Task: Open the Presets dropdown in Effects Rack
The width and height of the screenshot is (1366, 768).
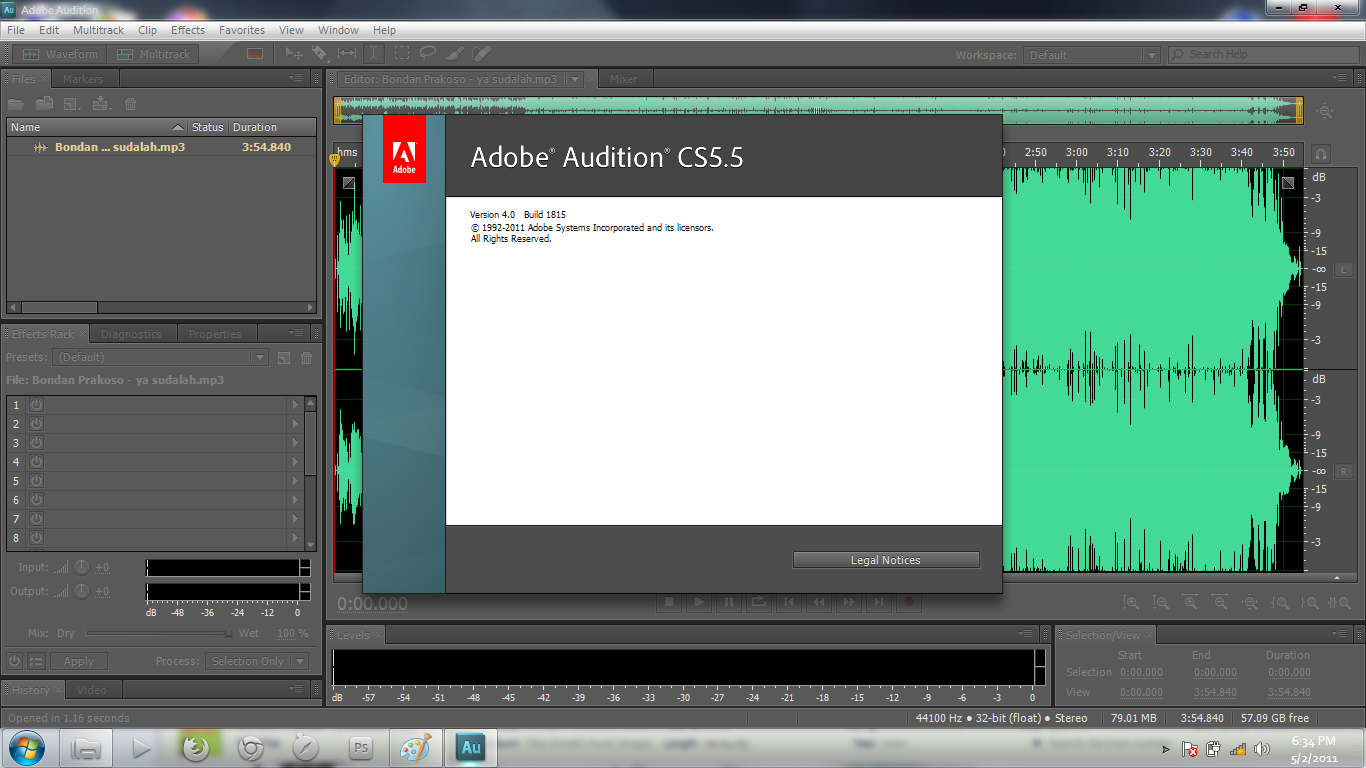Action: click(x=161, y=358)
